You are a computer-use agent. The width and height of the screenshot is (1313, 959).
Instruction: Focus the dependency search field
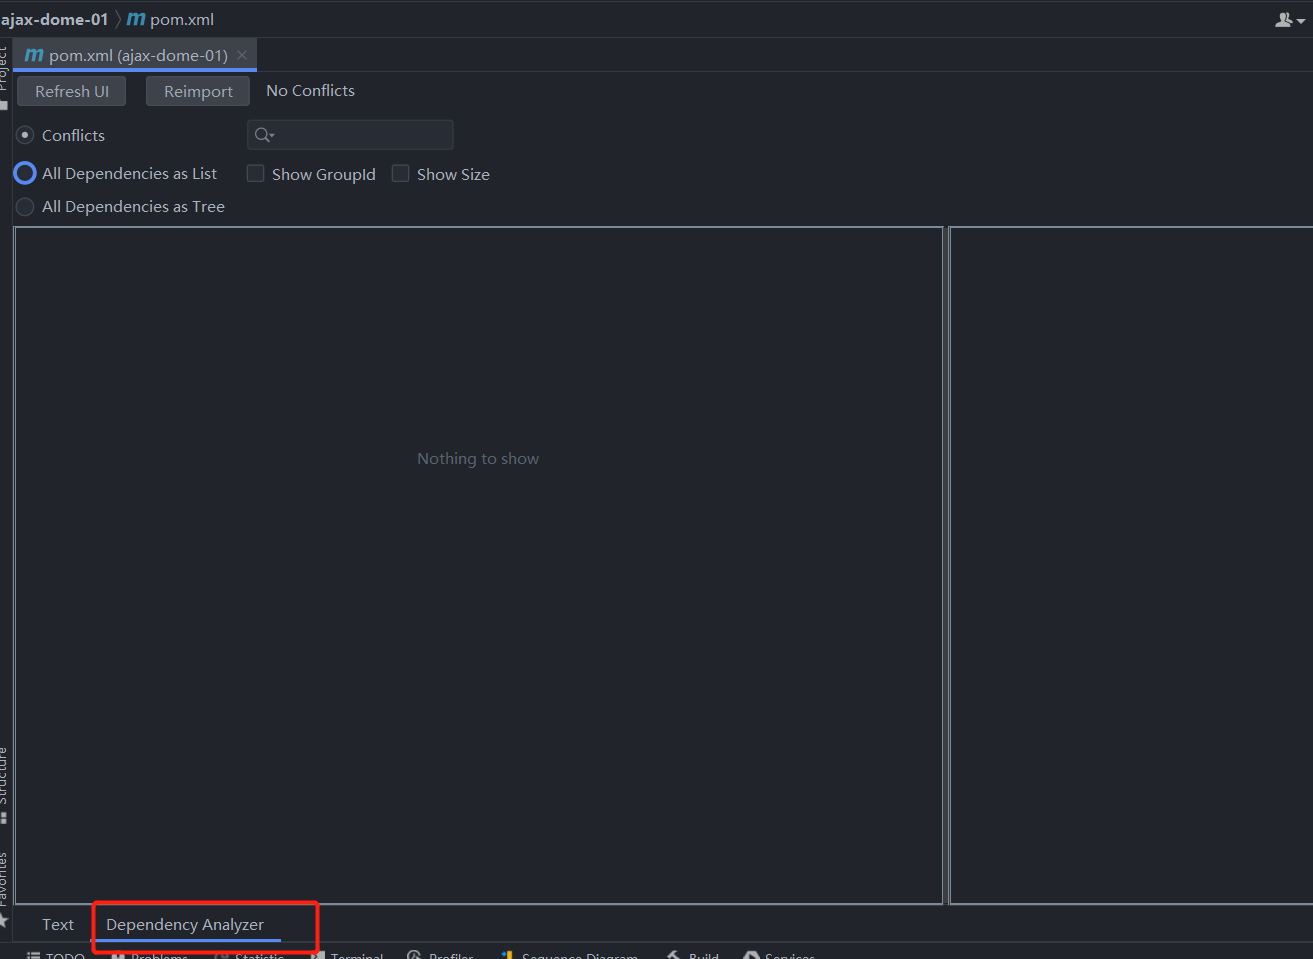(x=350, y=135)
